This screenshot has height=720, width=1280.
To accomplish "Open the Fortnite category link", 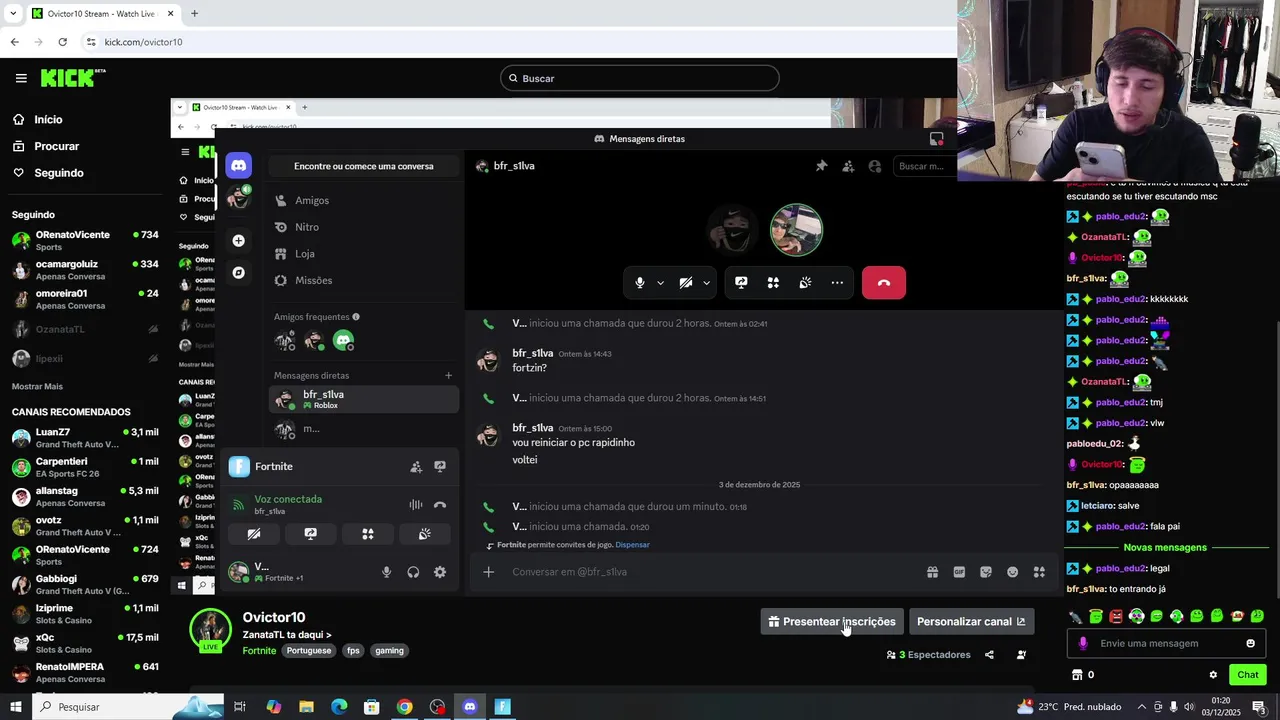I will coord(259,651).
